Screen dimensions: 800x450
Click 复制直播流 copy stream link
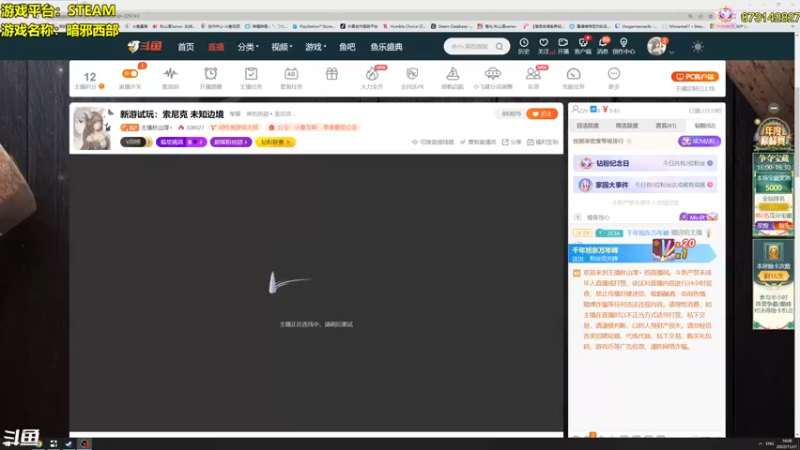(478, 142)
